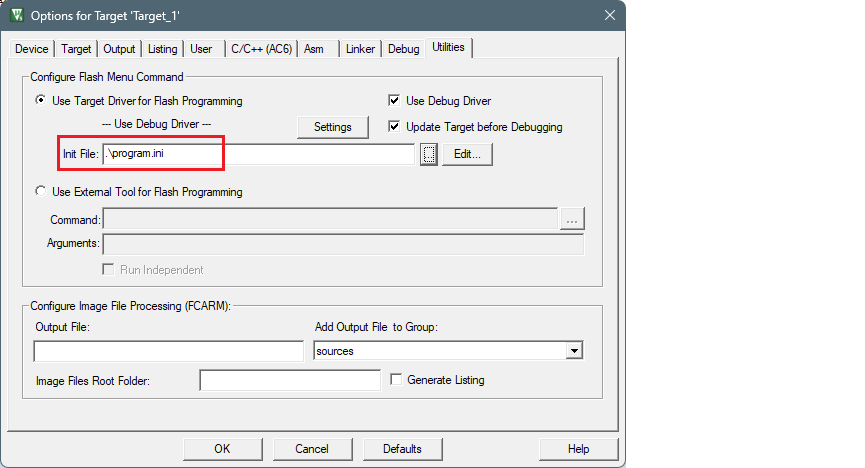Switch to the Linker tab
The height and width of the screenshot is (468, 865).
[360, 49]
